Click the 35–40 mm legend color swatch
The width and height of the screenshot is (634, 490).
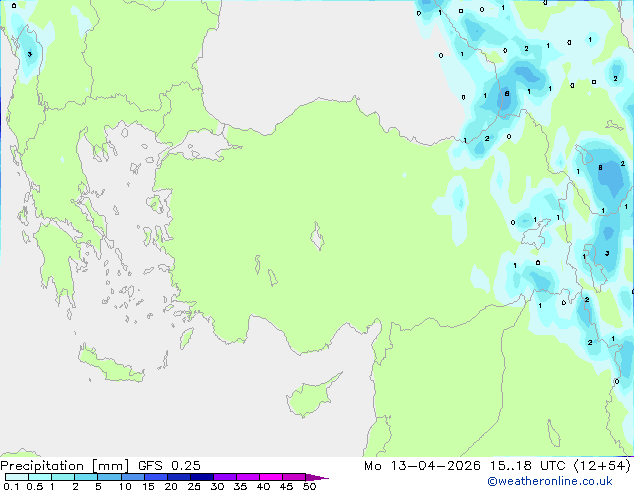point(247,477)
